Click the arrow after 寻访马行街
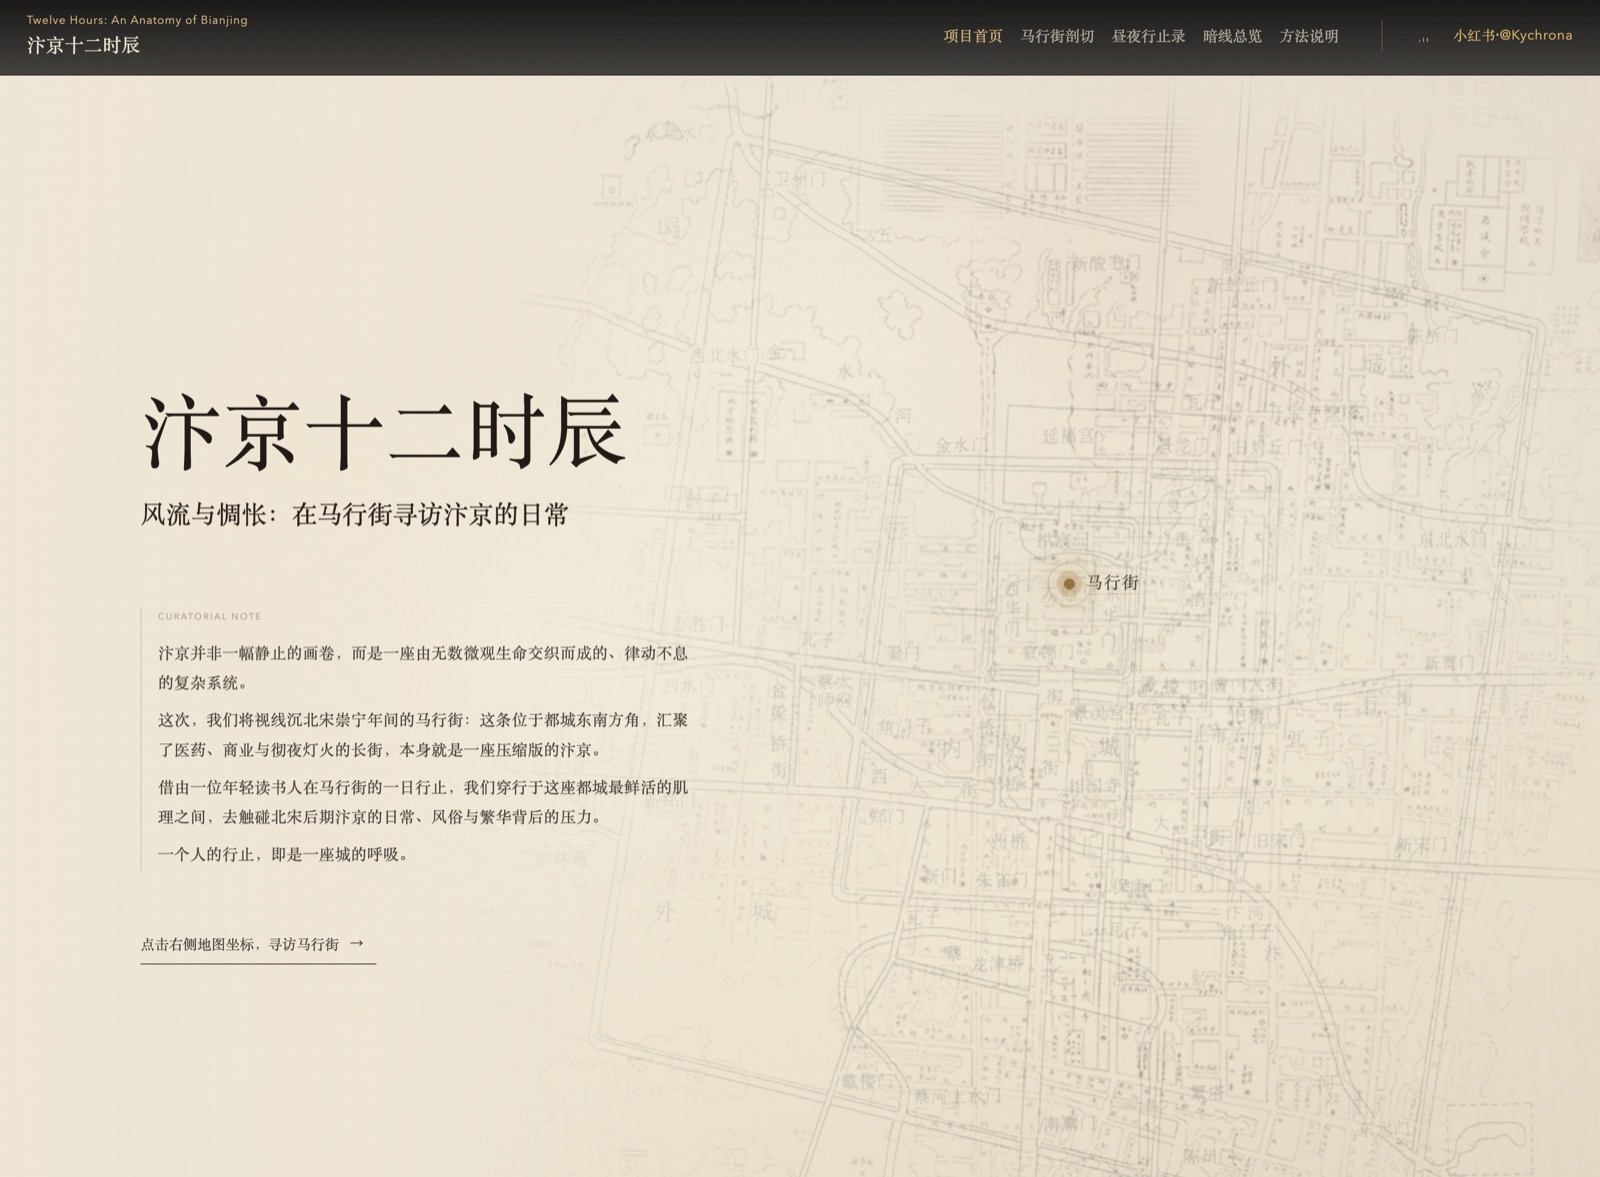This screenshot has height=1177, width=1600. click(357, 943)
